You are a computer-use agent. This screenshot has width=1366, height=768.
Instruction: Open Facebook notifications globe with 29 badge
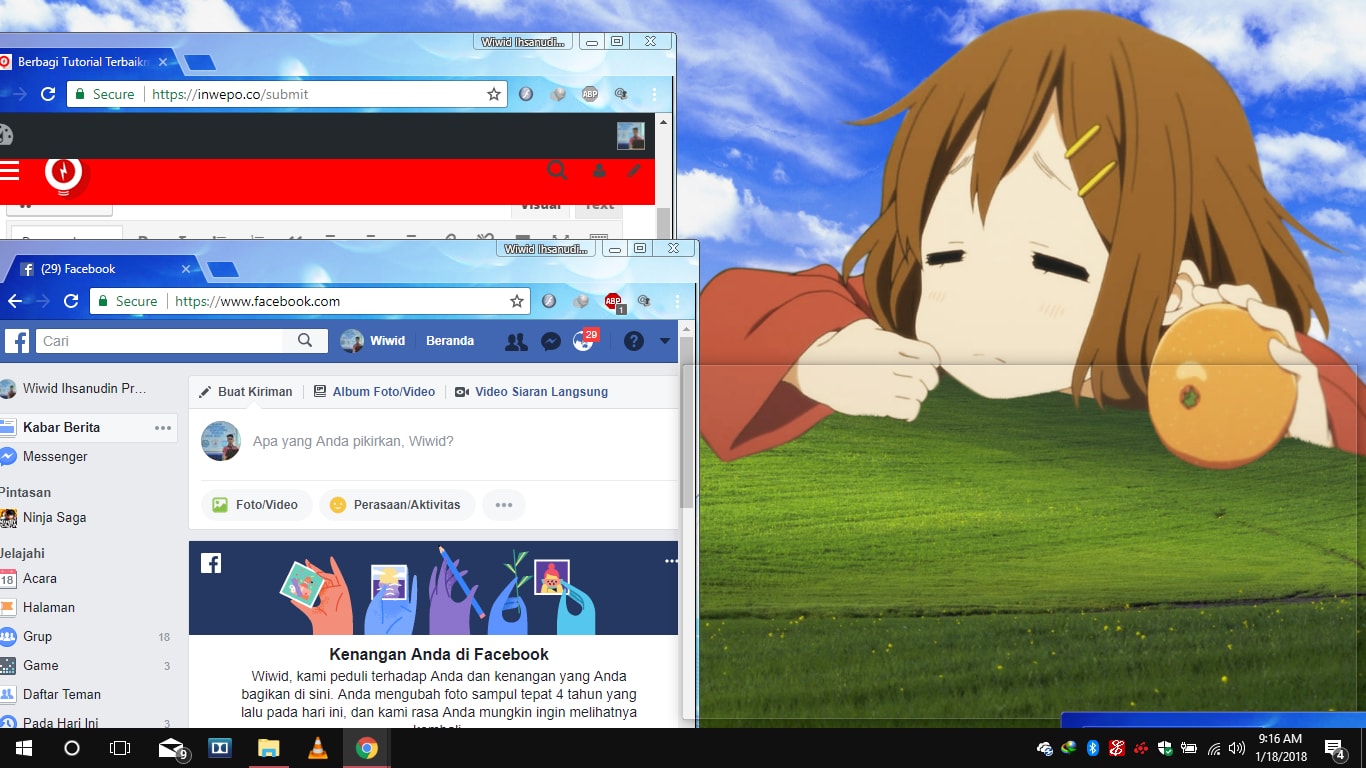(x=584, y=341)
